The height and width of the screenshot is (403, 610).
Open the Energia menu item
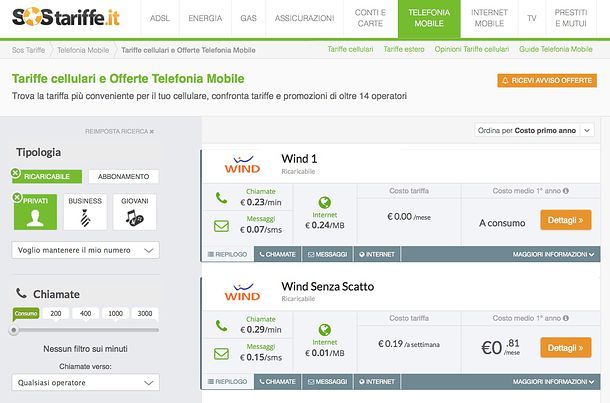[205, 18]
